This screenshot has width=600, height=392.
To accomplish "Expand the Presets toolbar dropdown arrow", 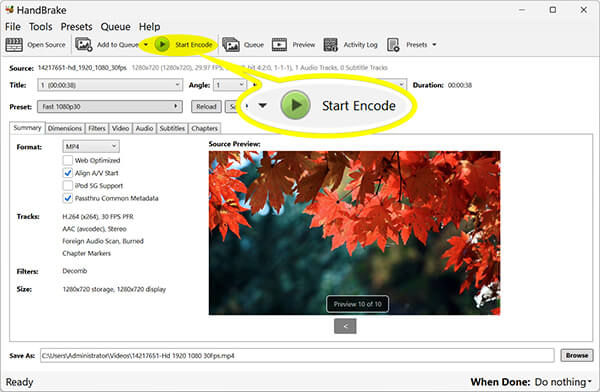I will (434, 45).
